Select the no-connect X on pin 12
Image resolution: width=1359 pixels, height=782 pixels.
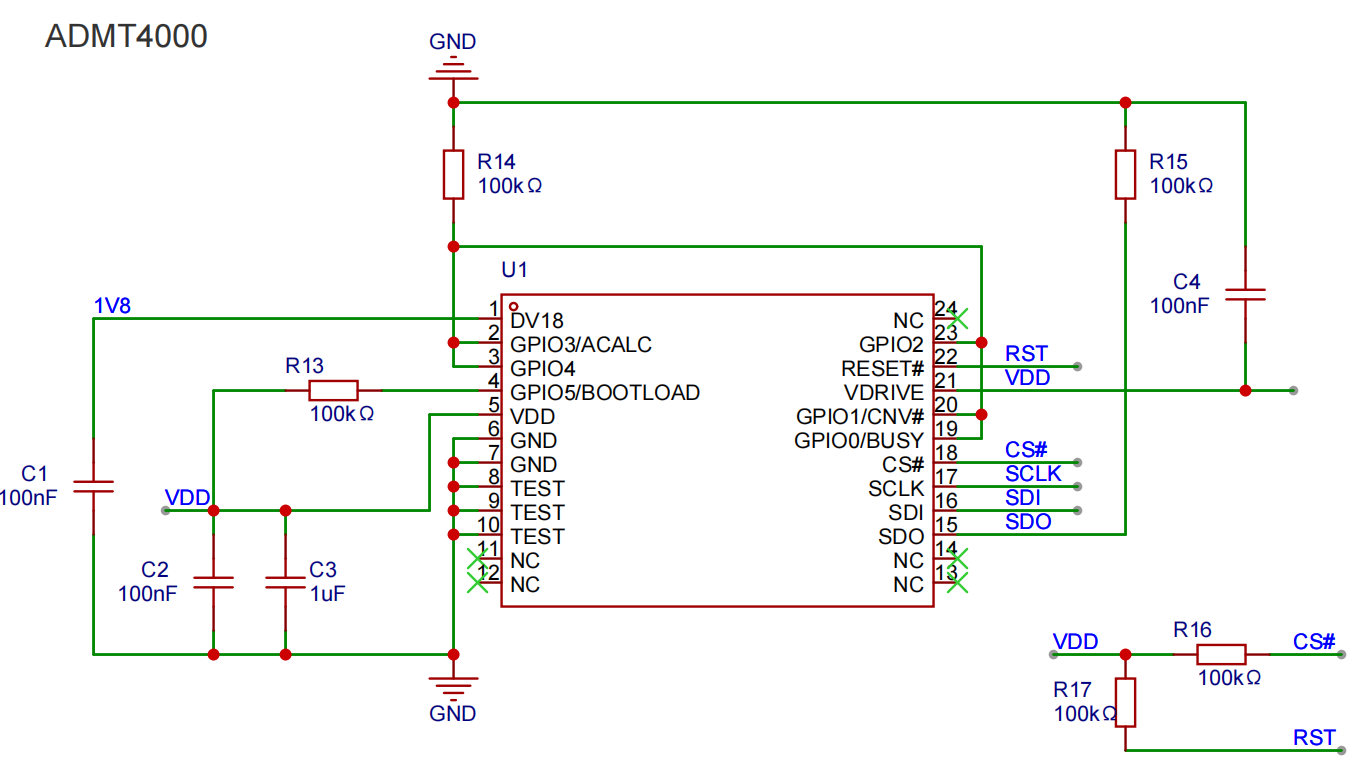click(478, 582)
